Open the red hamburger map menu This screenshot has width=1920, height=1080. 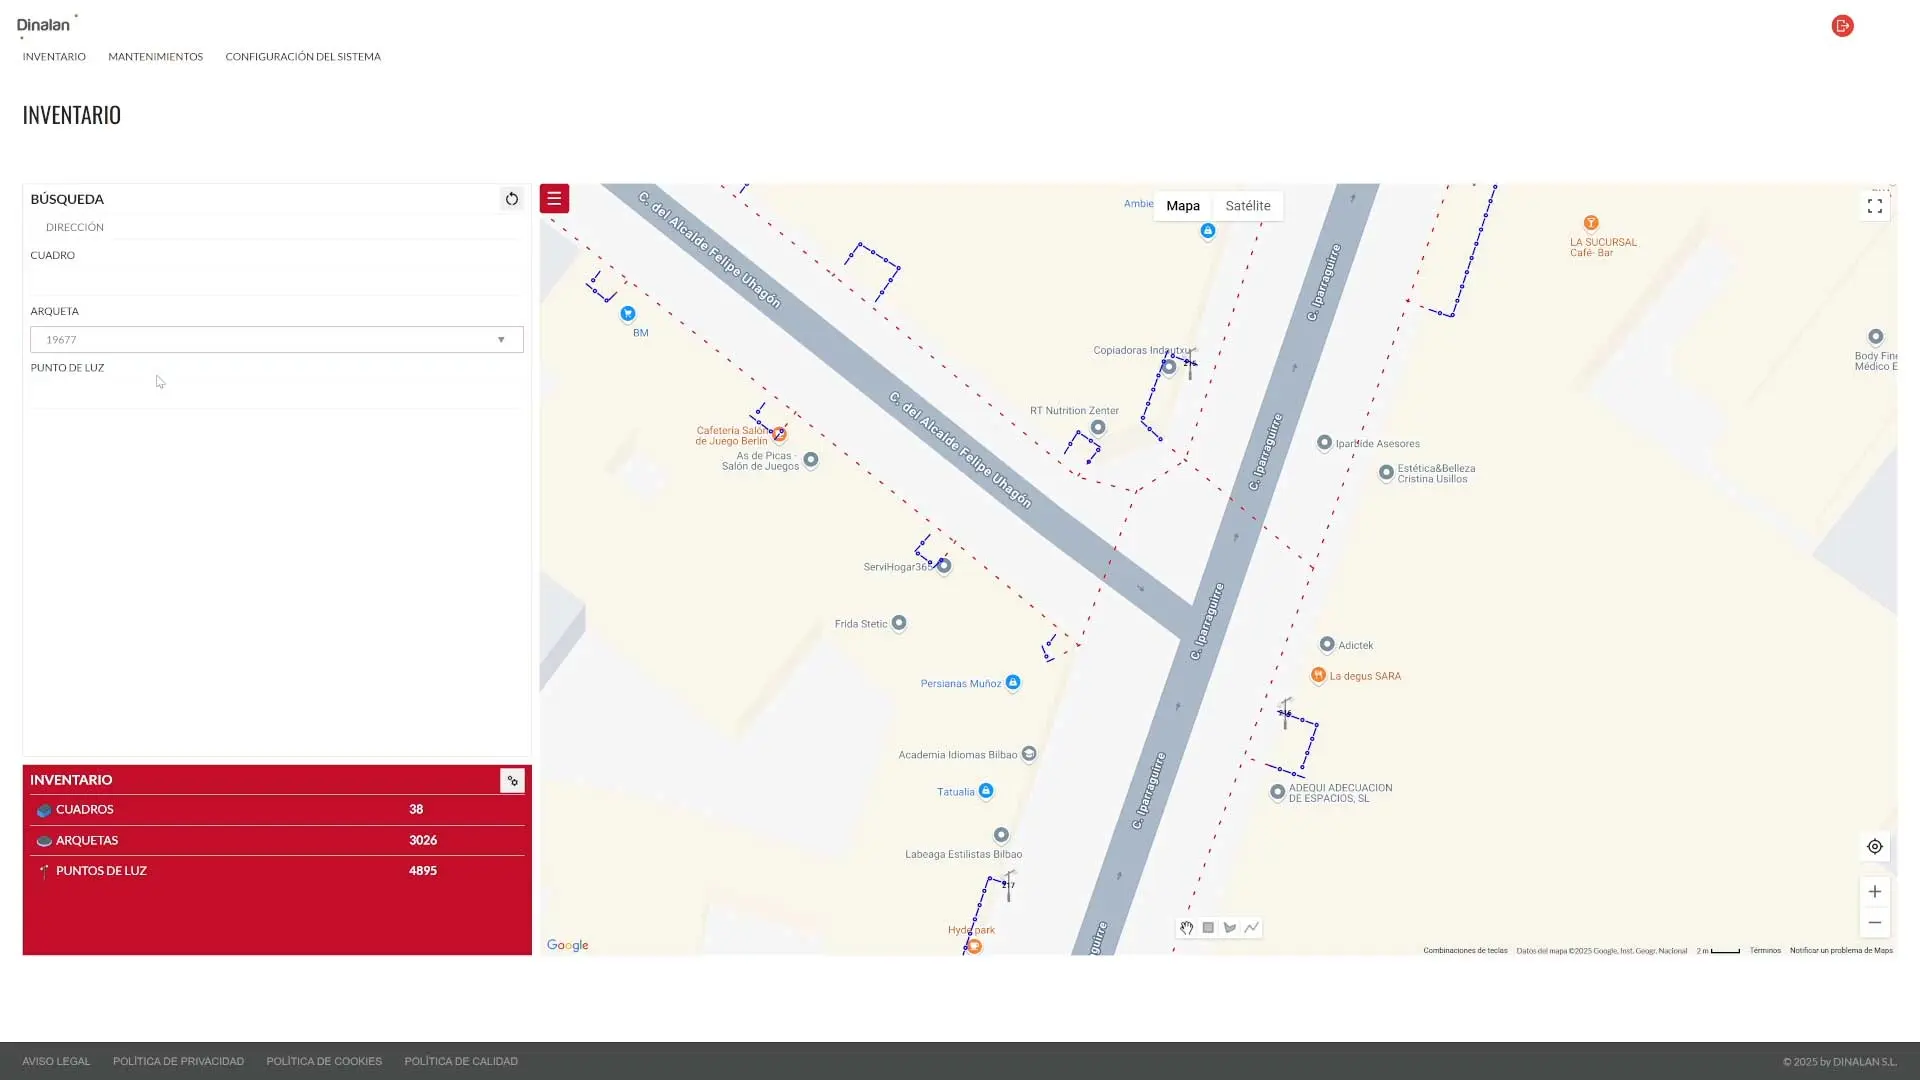(554, 198)
